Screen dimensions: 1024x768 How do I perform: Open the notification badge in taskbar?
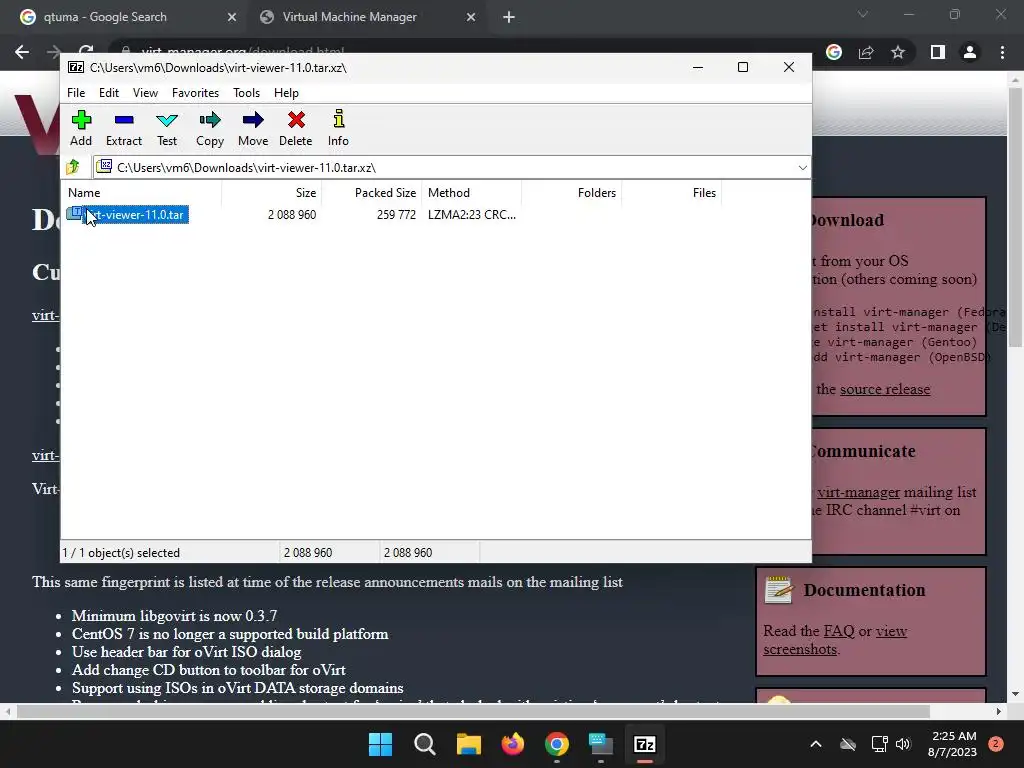(995, 744)
